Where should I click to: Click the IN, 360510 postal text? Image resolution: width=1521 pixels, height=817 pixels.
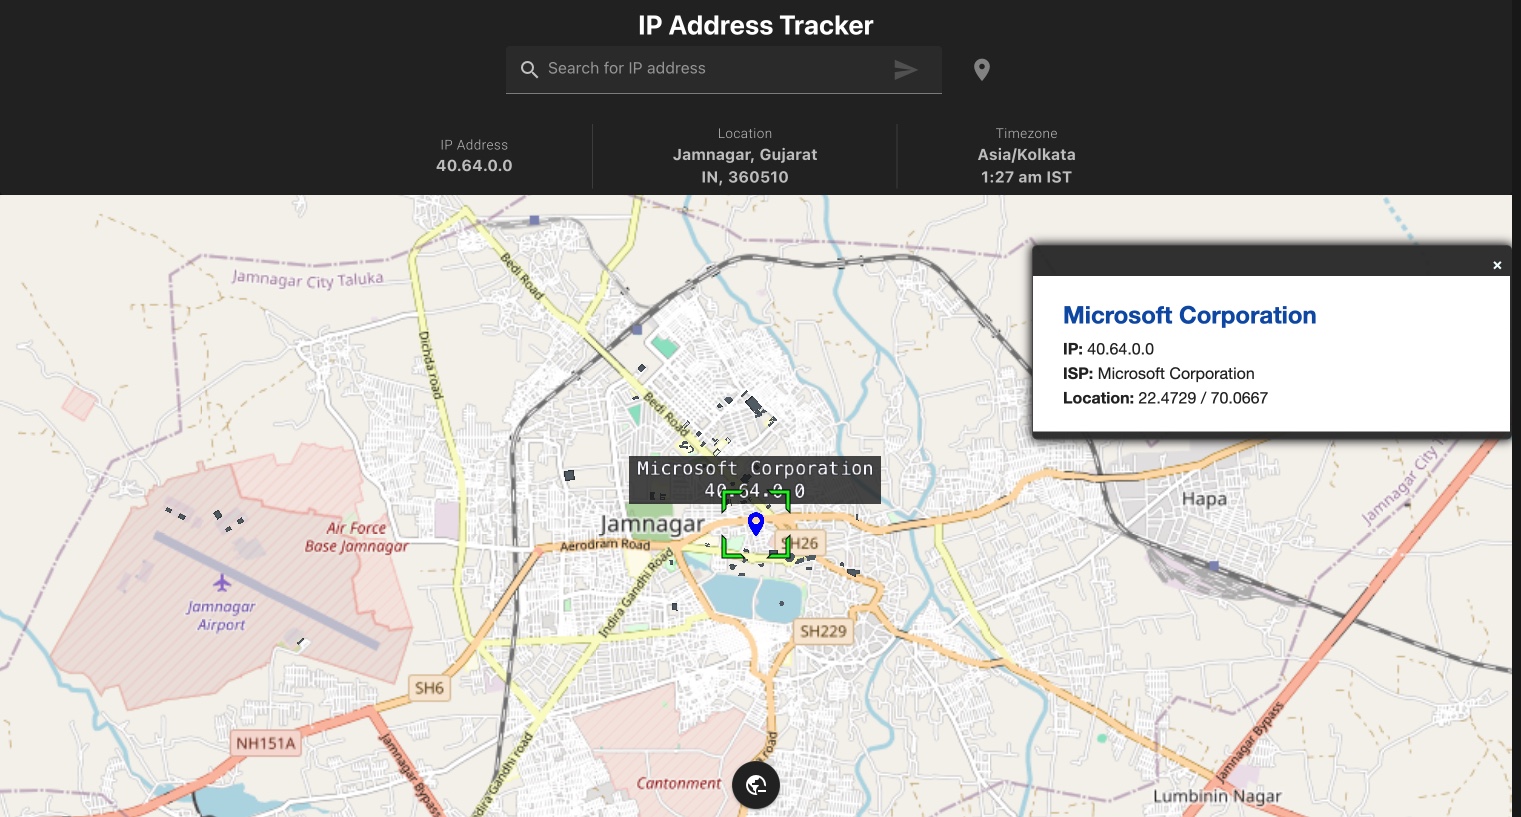tap(745, 177)
